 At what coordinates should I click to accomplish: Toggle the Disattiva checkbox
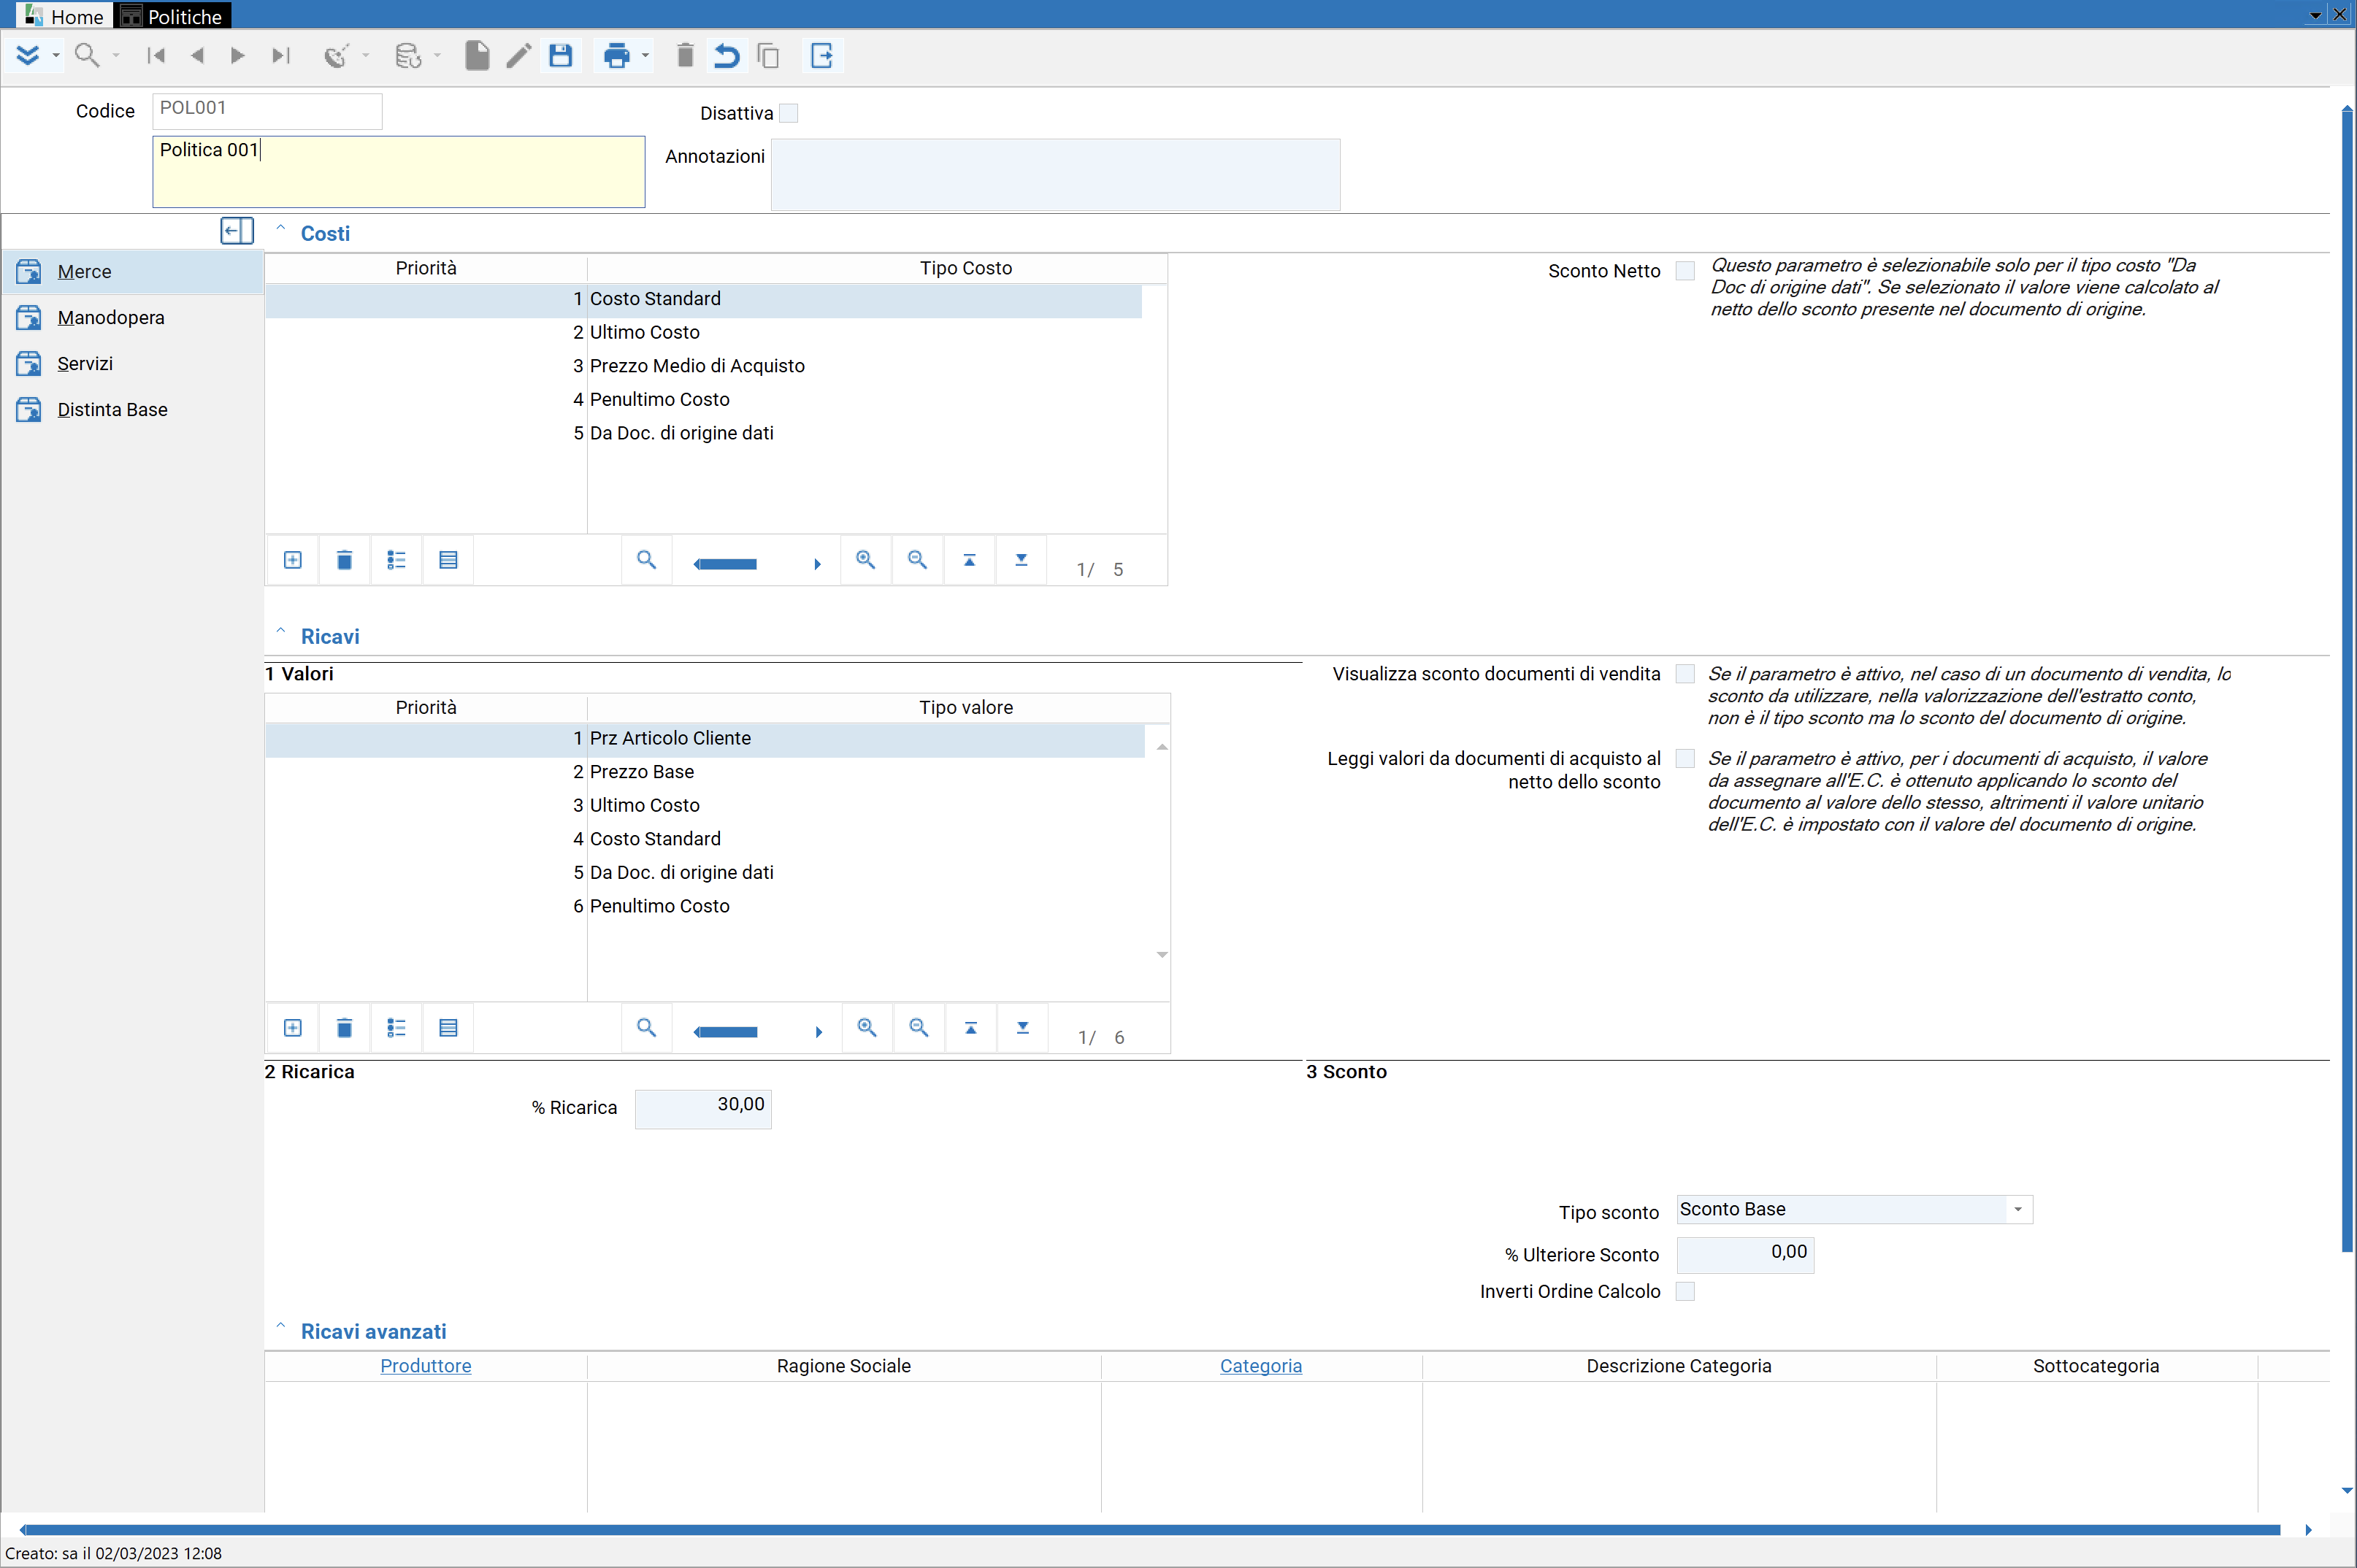point(789,113)
